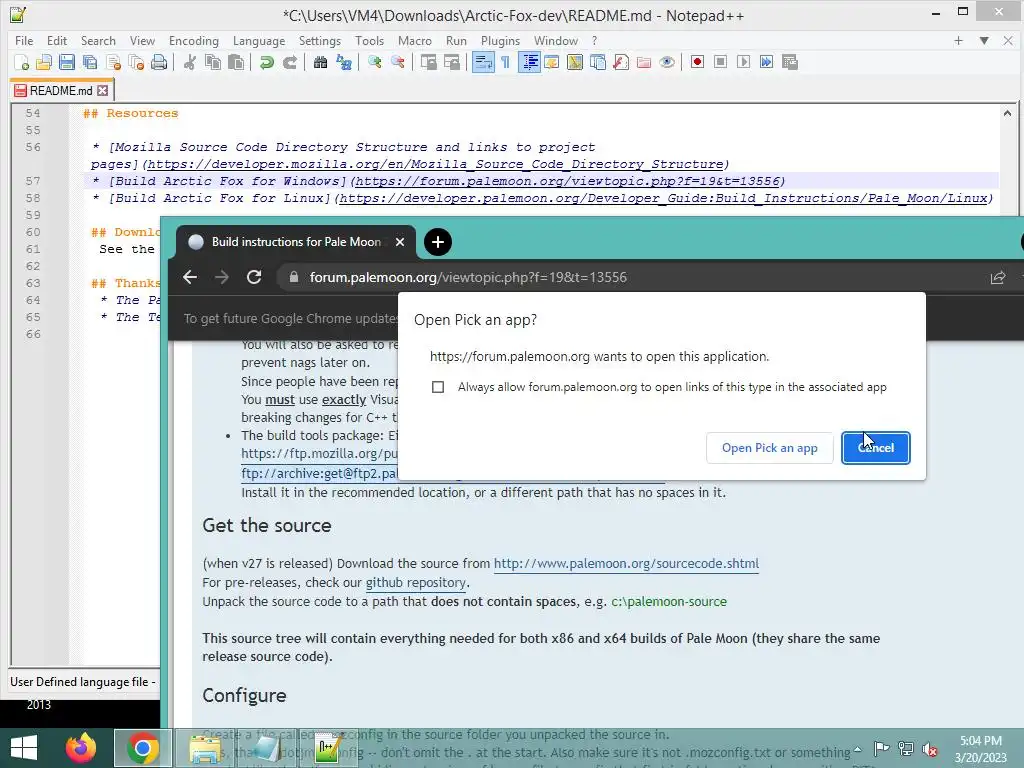Save the currently recorded macro
This screenshot has width=1024, height=768.
[790, 62]
